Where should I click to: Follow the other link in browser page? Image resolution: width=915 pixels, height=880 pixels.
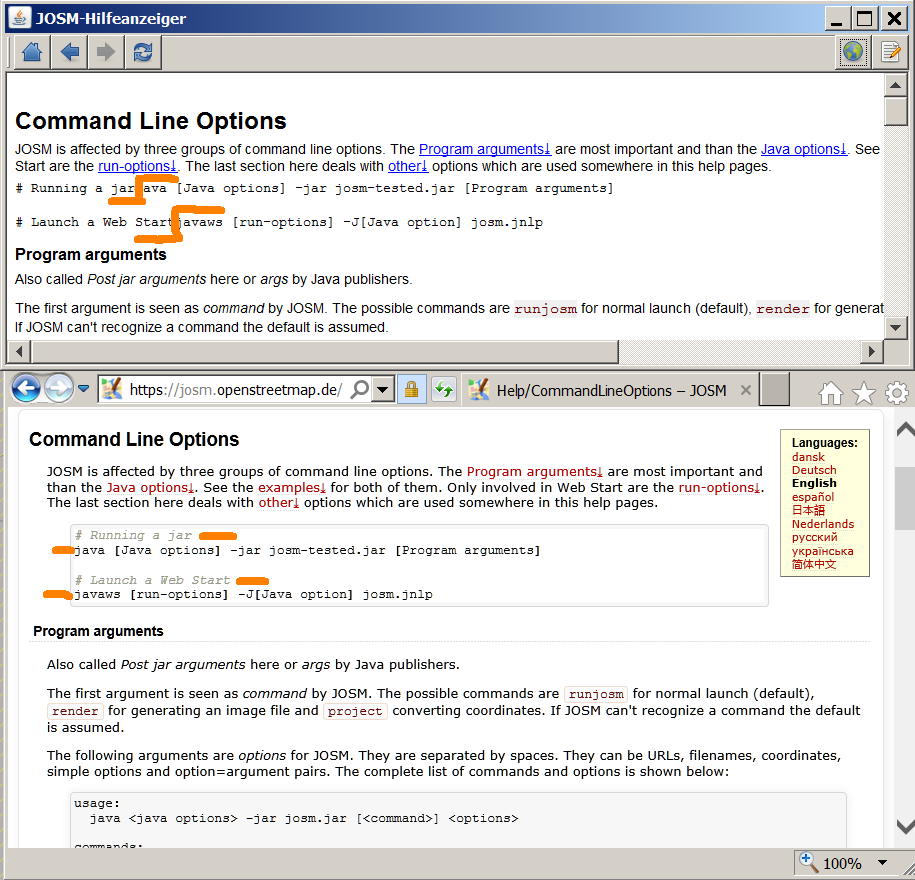click(x=279, y=502)
